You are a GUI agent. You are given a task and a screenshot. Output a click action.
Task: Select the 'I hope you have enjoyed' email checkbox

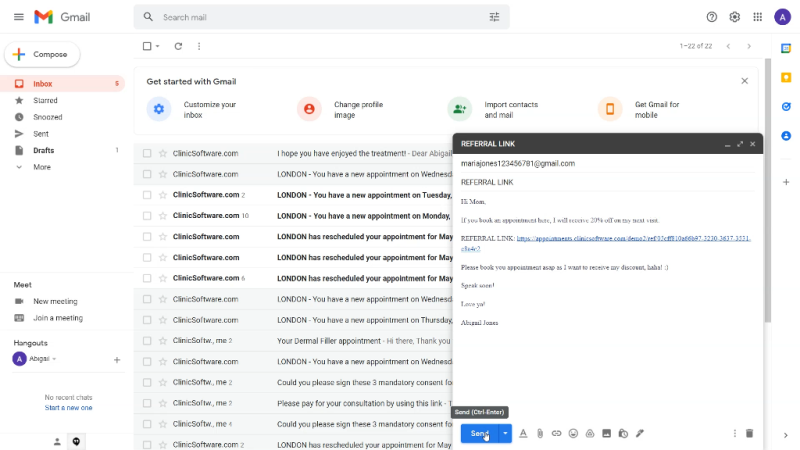(x=147, y=153)
